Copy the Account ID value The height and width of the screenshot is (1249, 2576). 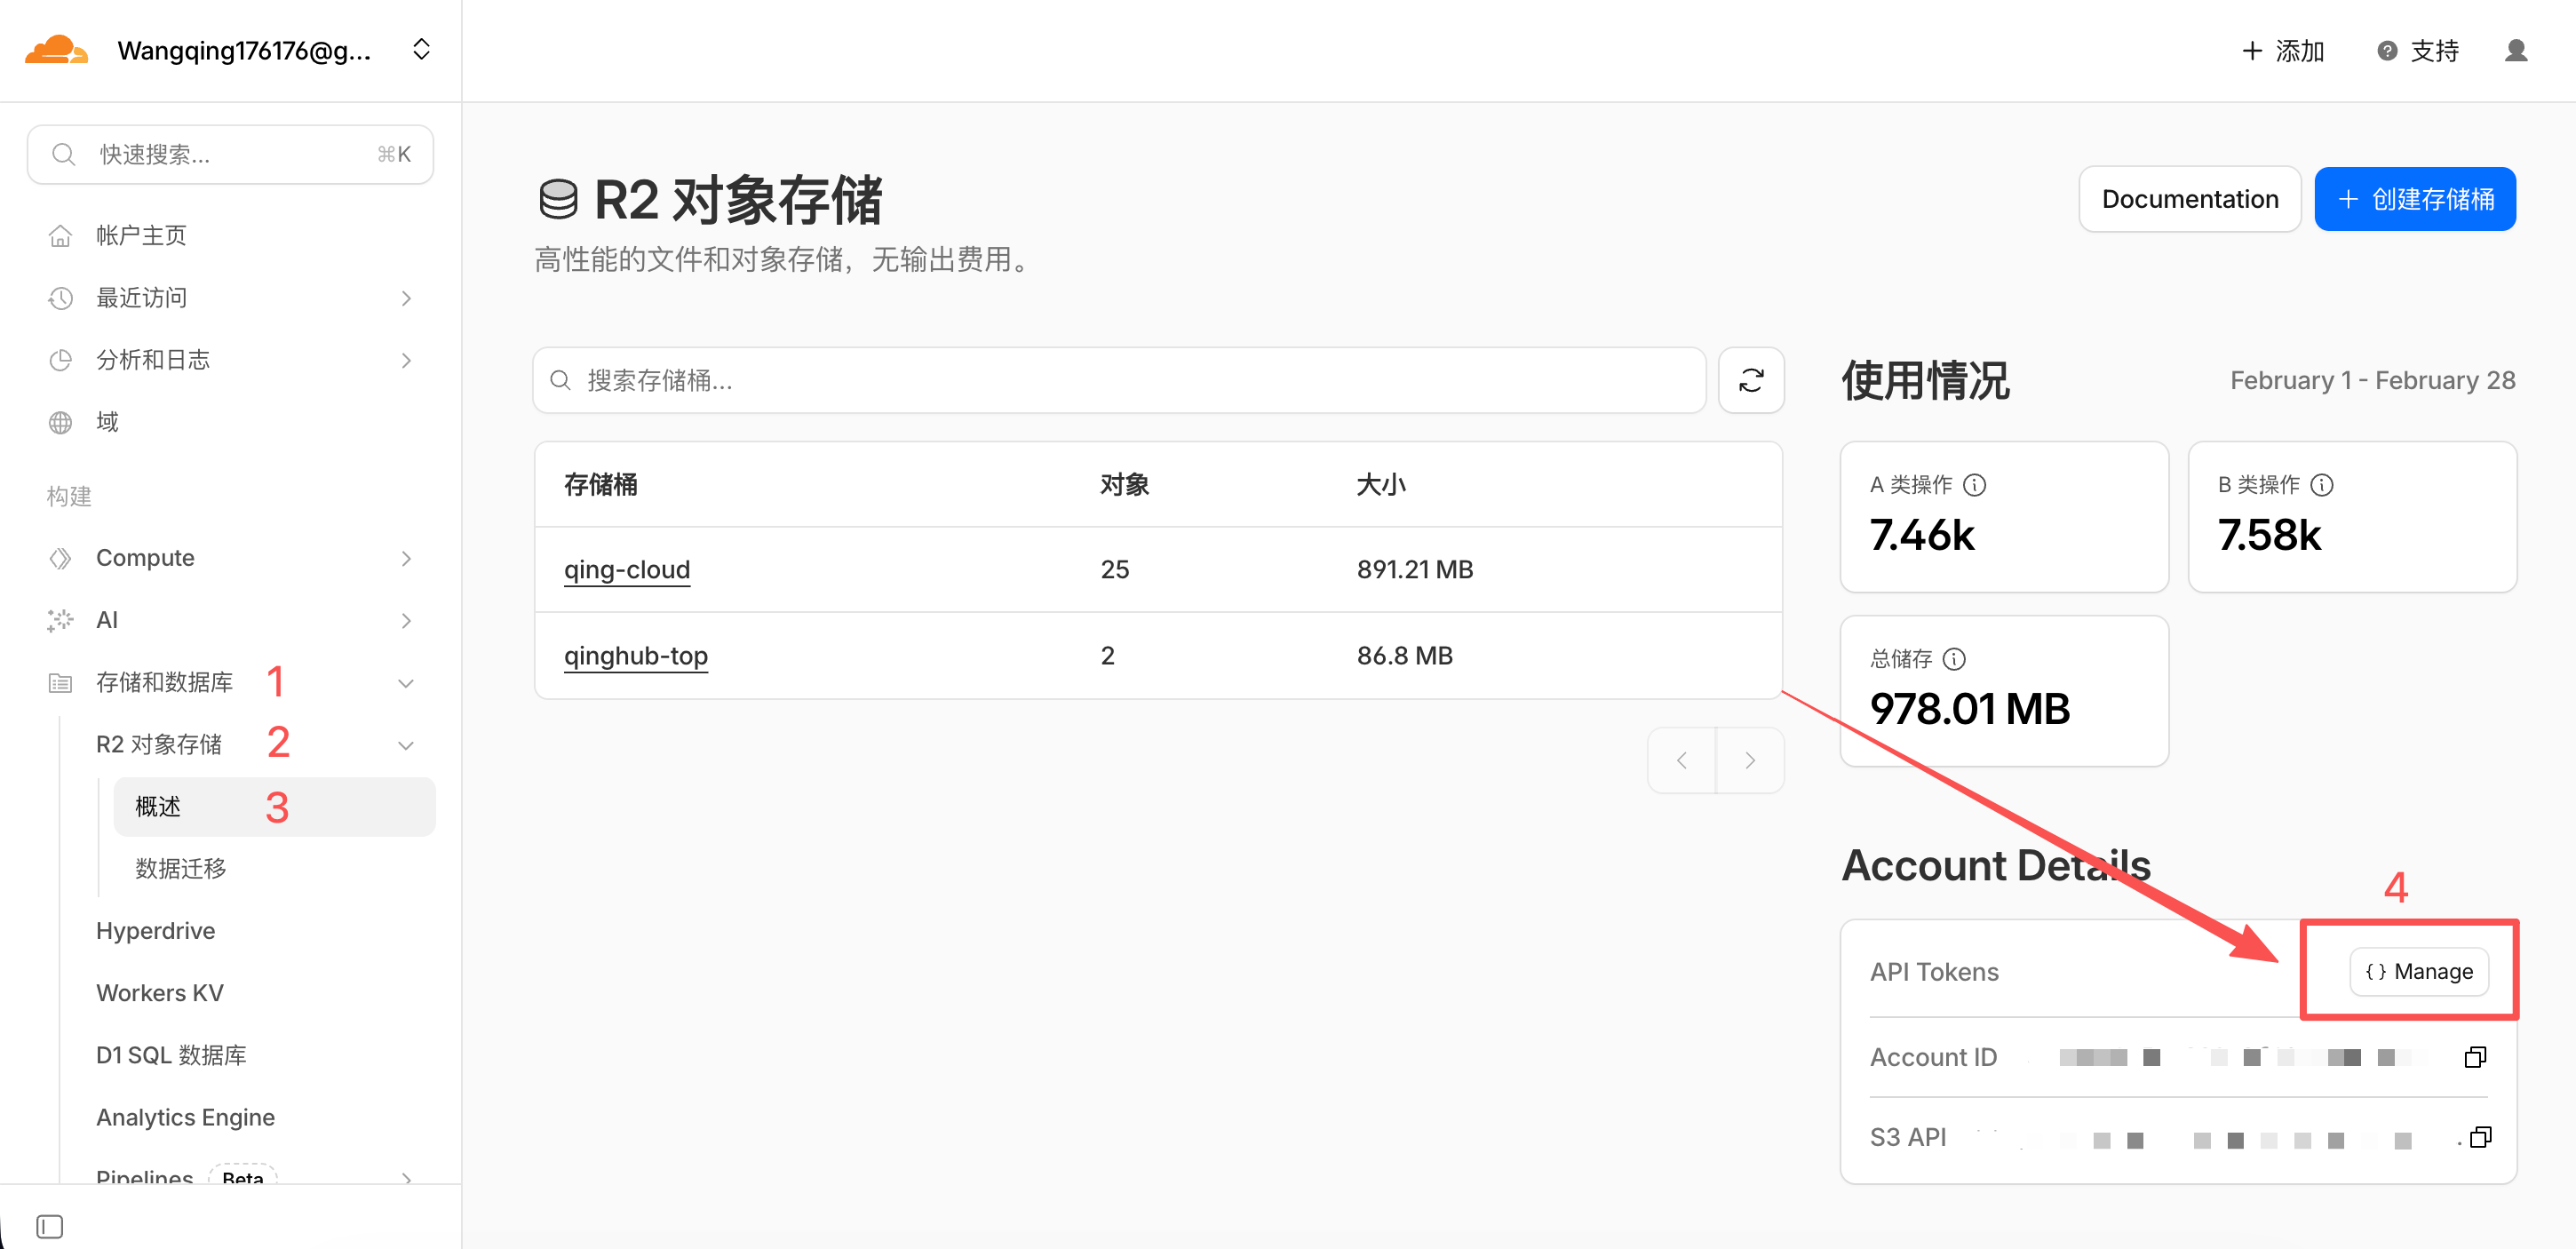coord(2474,1057)
